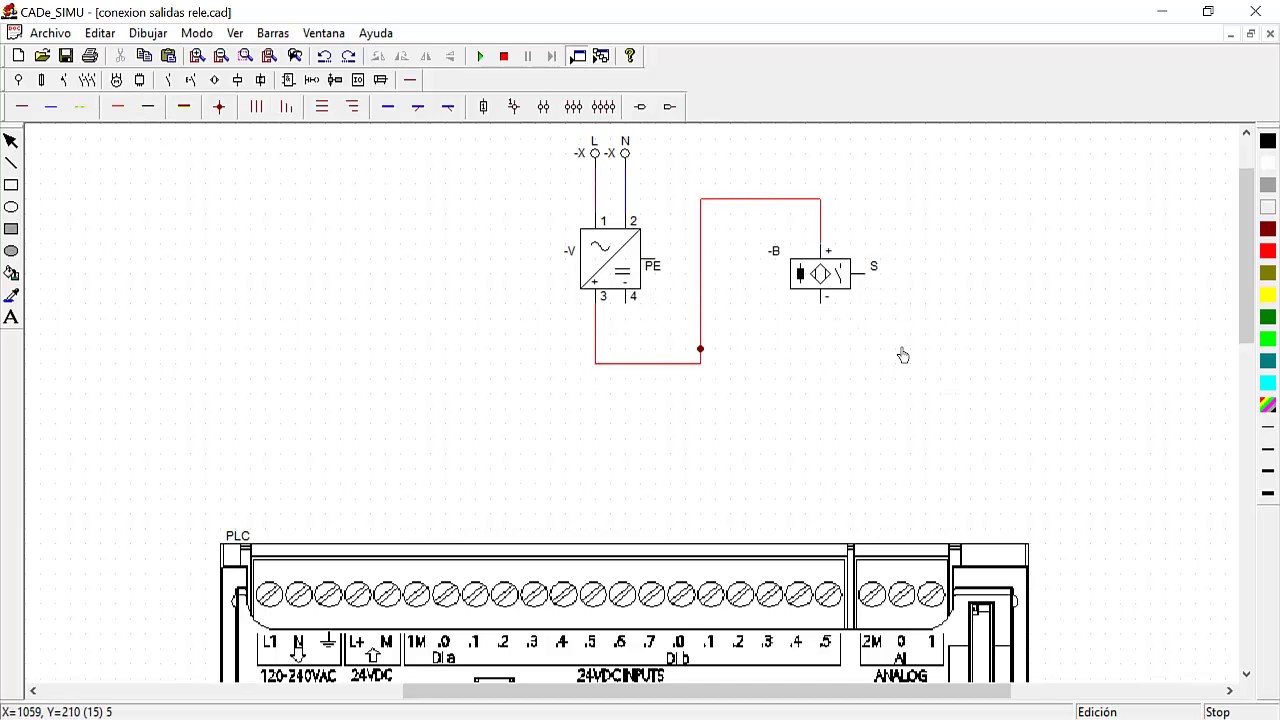Pick the filled ellipse tool

(x=11, y=251)
